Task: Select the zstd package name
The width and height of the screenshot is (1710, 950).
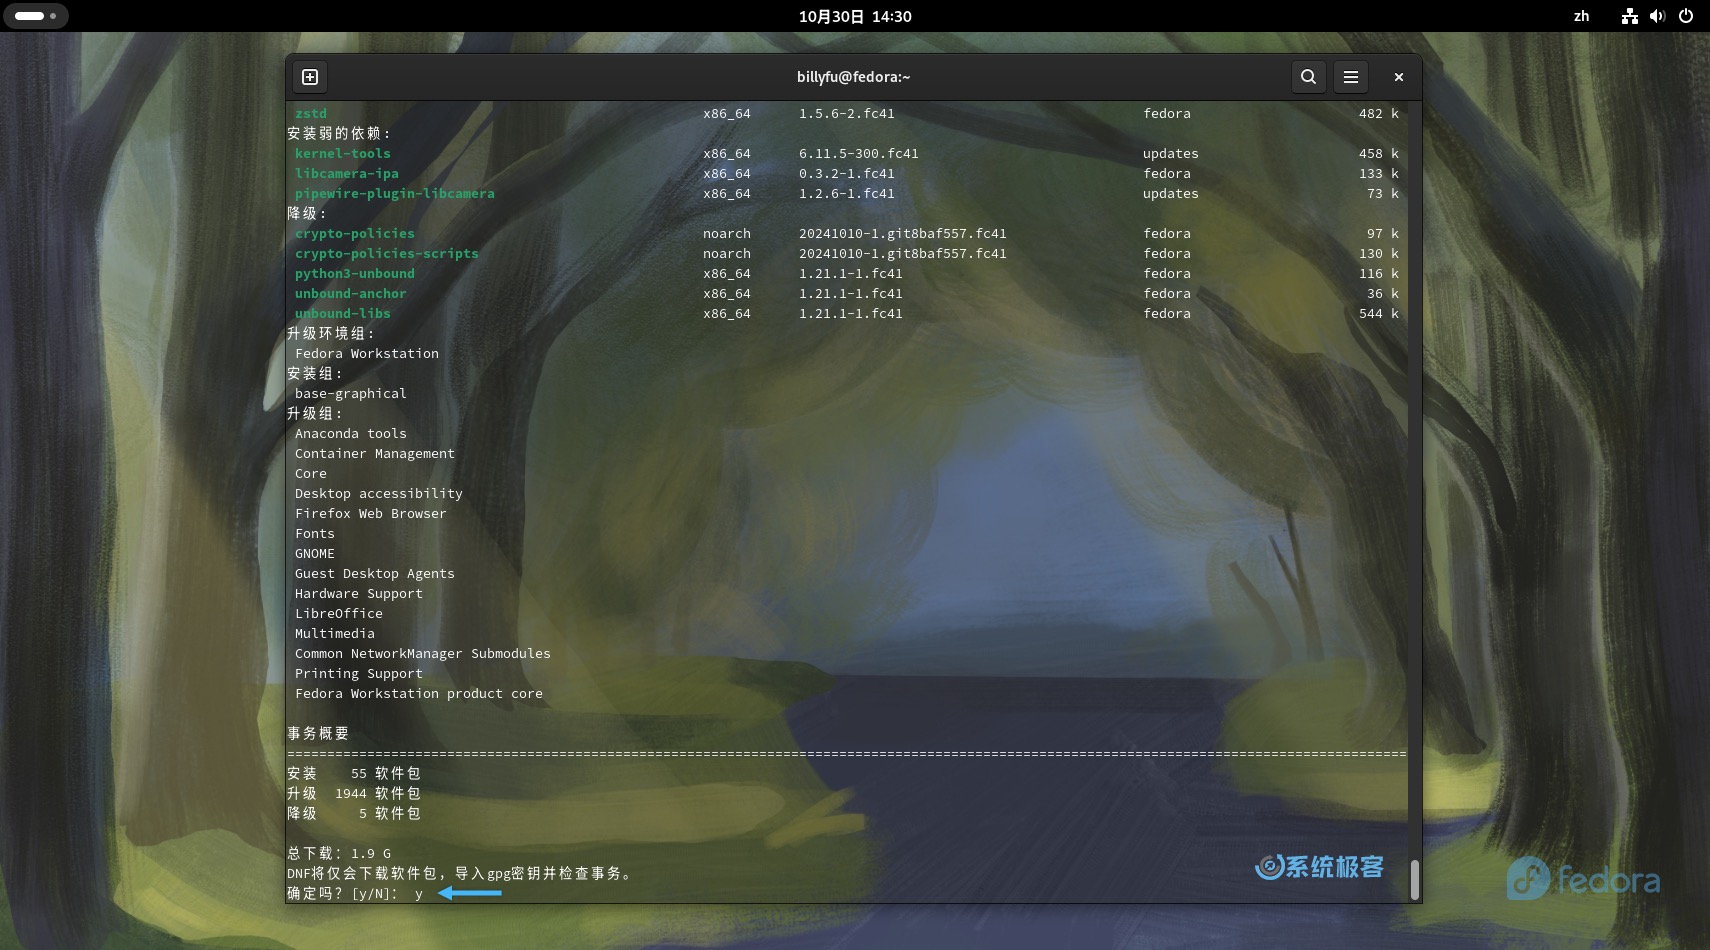Action: tap(311, 113)
